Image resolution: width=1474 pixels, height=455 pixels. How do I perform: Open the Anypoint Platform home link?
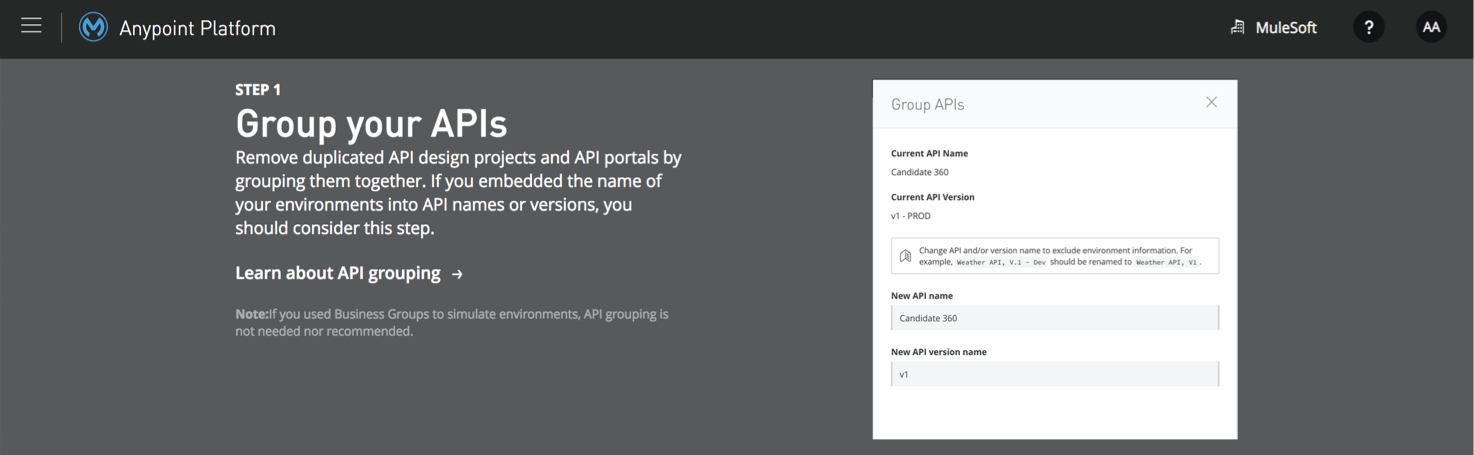coord(197,28)
